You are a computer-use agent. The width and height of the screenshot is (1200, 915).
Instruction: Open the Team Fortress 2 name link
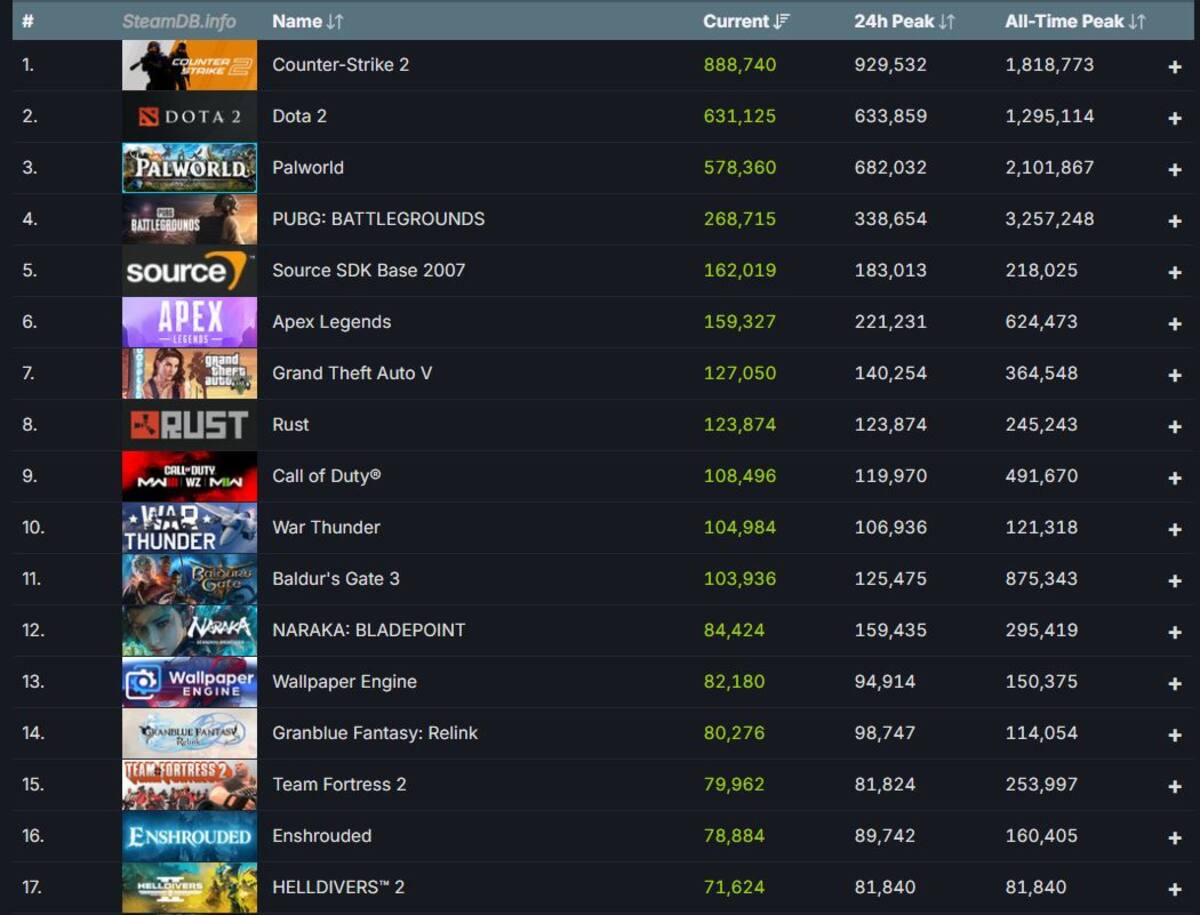[x=339, y=785]
